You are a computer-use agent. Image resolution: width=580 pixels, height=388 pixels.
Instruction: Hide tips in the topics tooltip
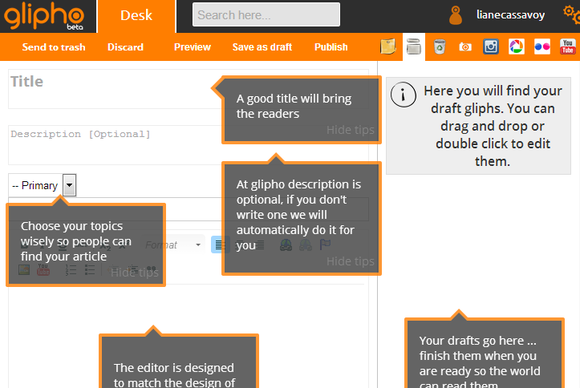tap(135, 273)
